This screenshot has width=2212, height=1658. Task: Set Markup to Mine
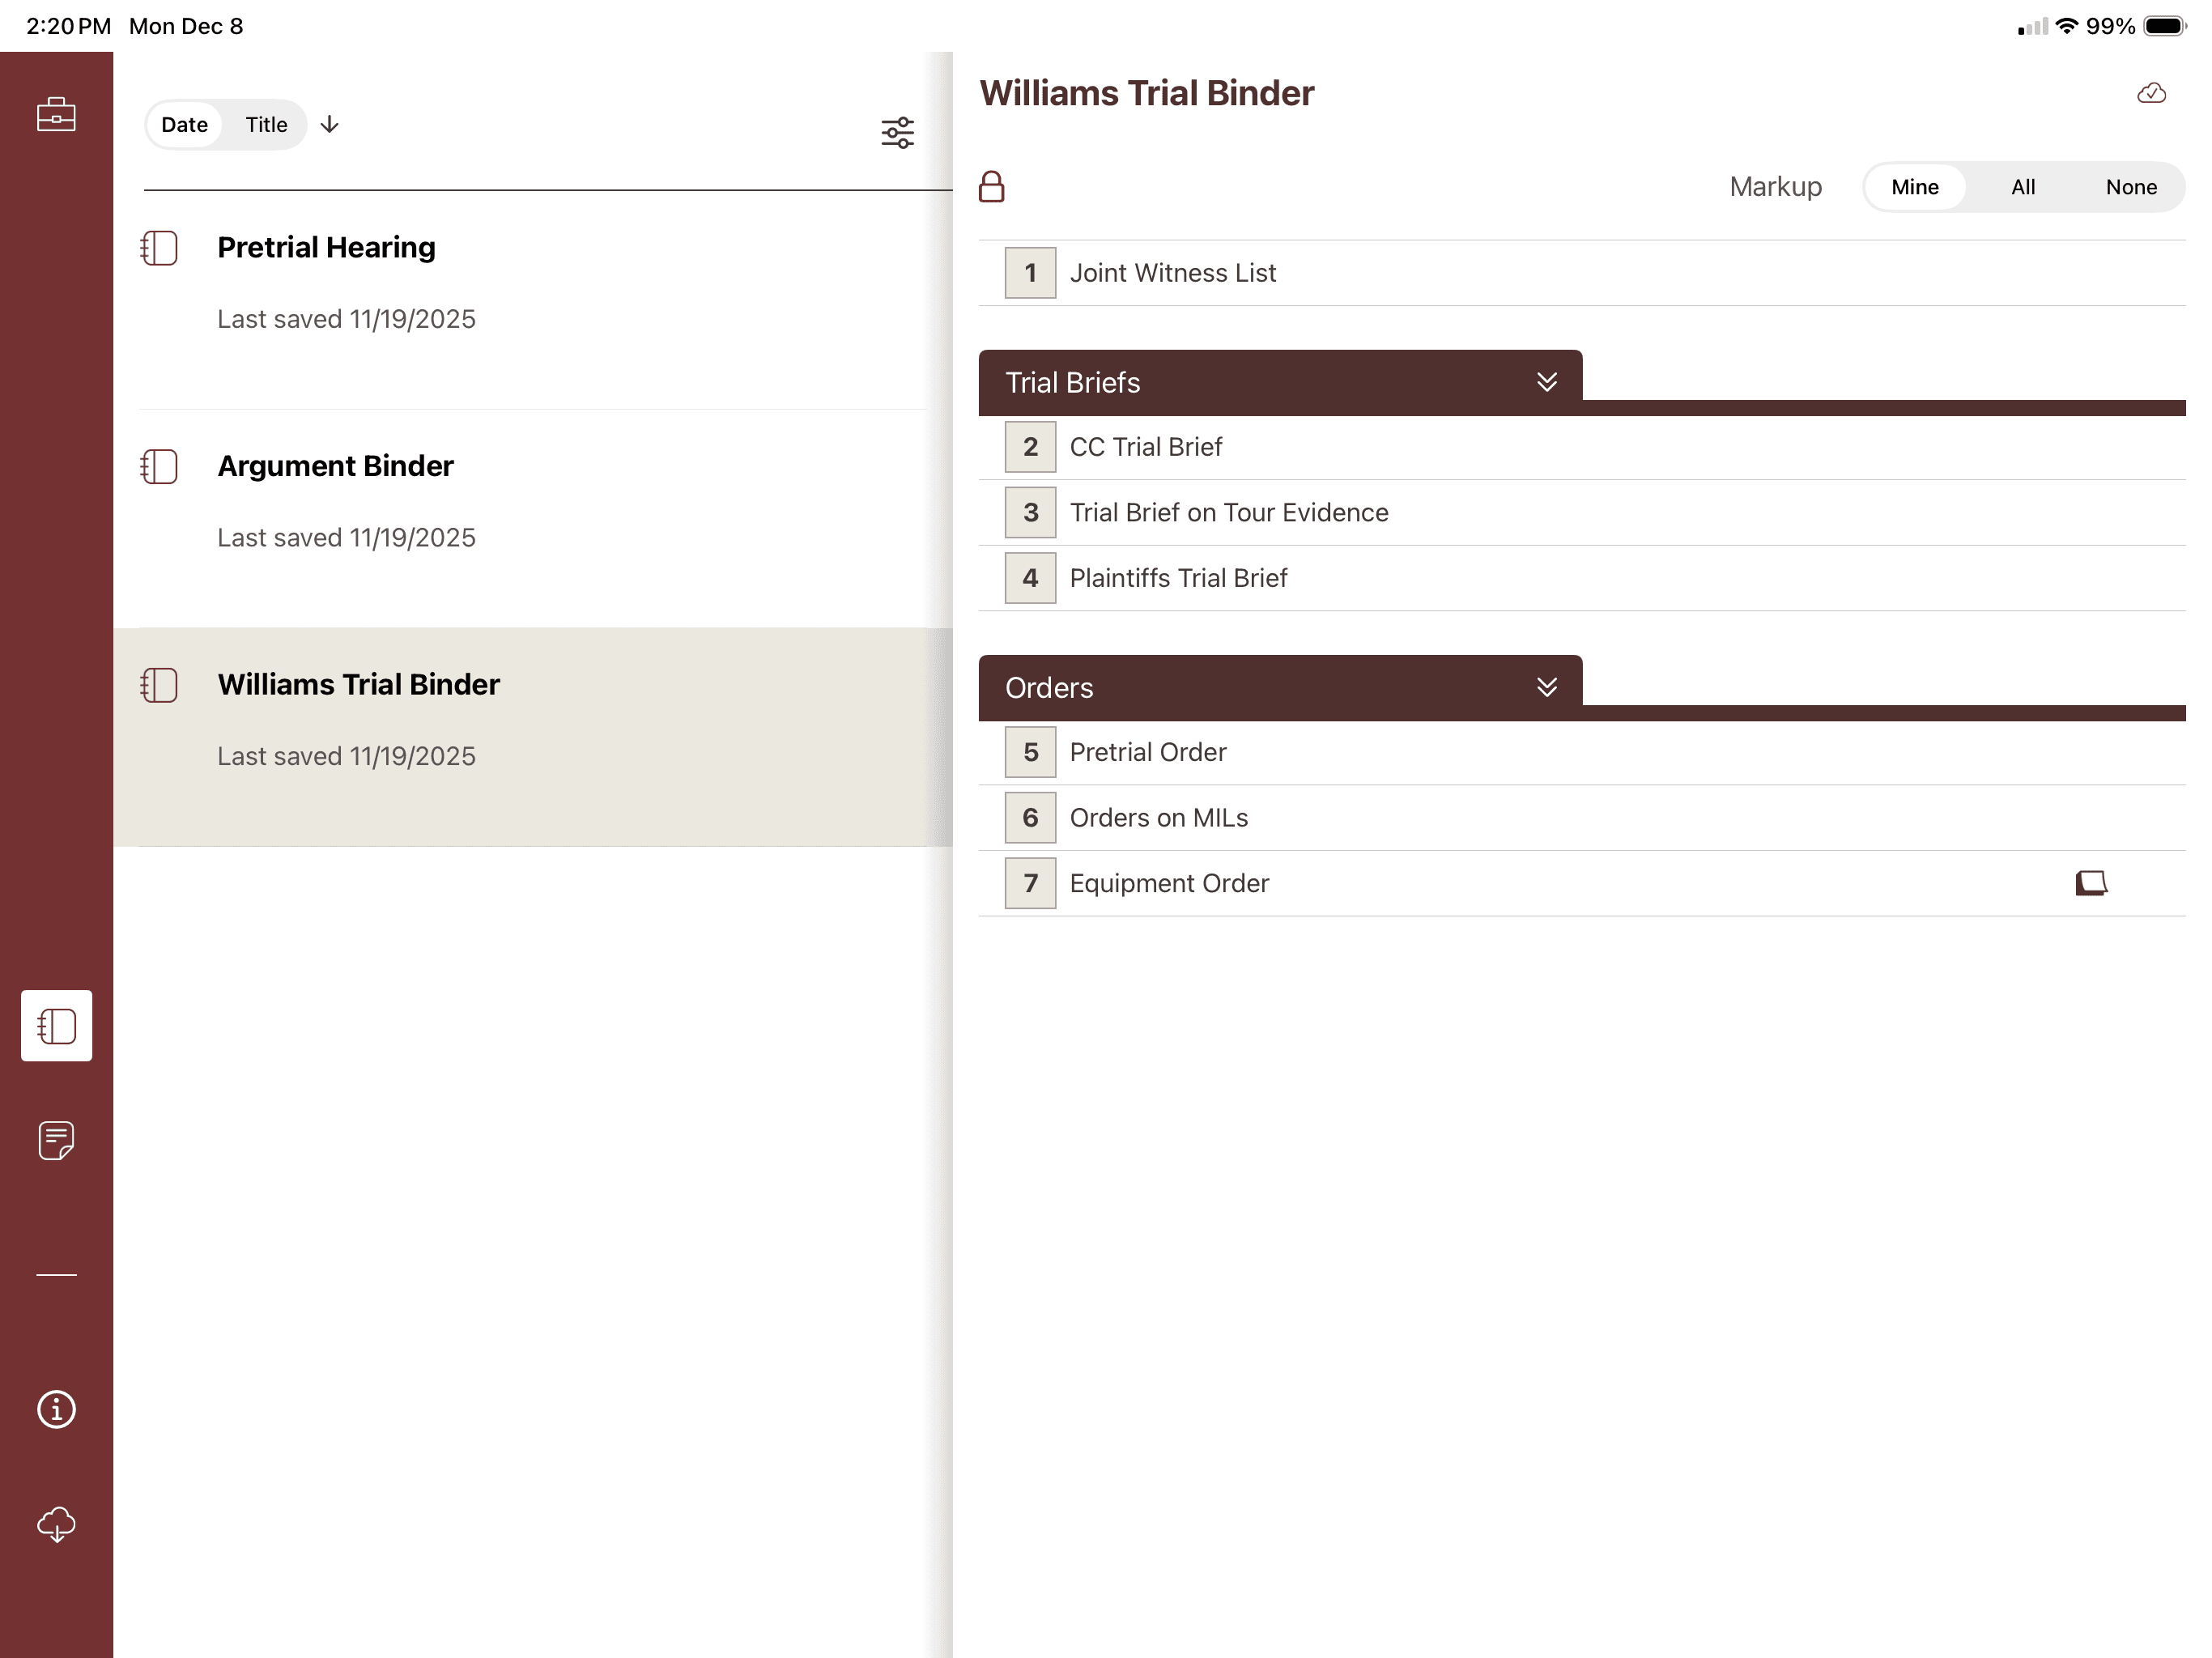[x=1914, y=187]
